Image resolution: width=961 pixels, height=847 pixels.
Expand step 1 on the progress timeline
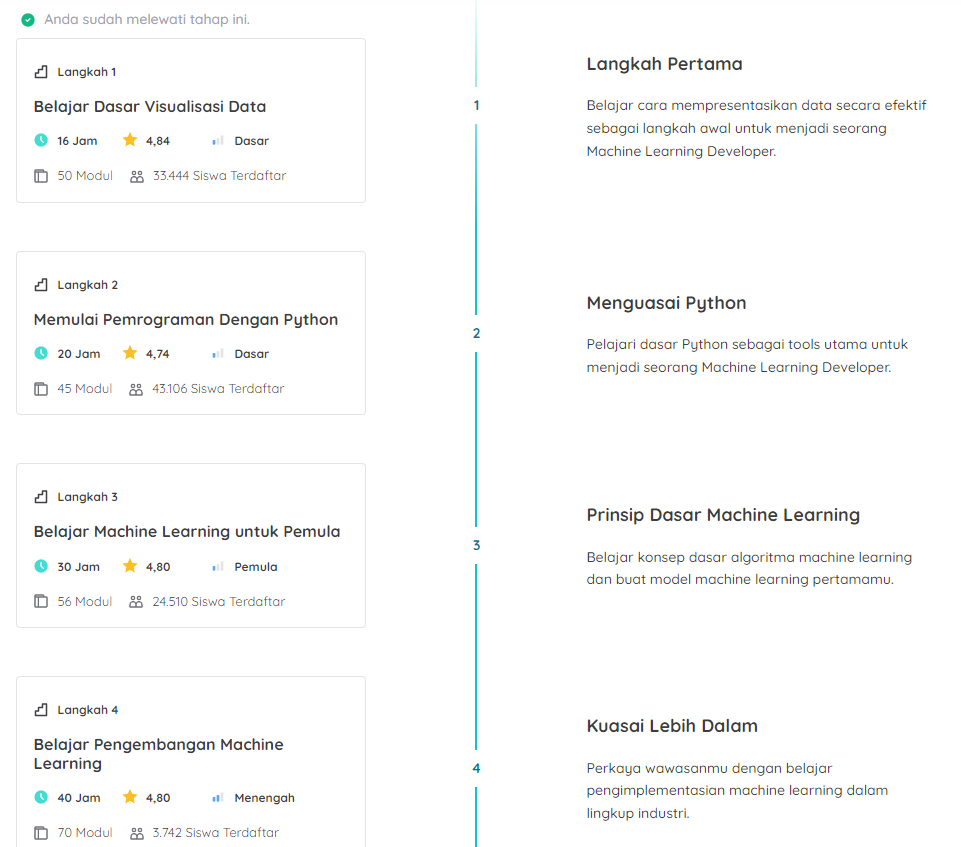[x=477, y=104]
